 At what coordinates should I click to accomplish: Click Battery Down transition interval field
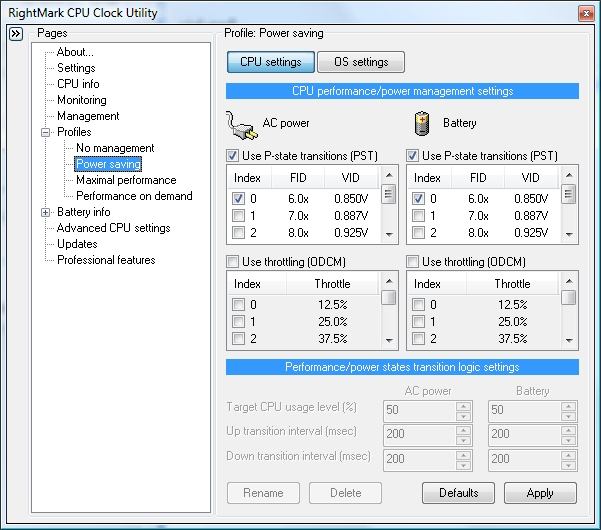point(525,459)
